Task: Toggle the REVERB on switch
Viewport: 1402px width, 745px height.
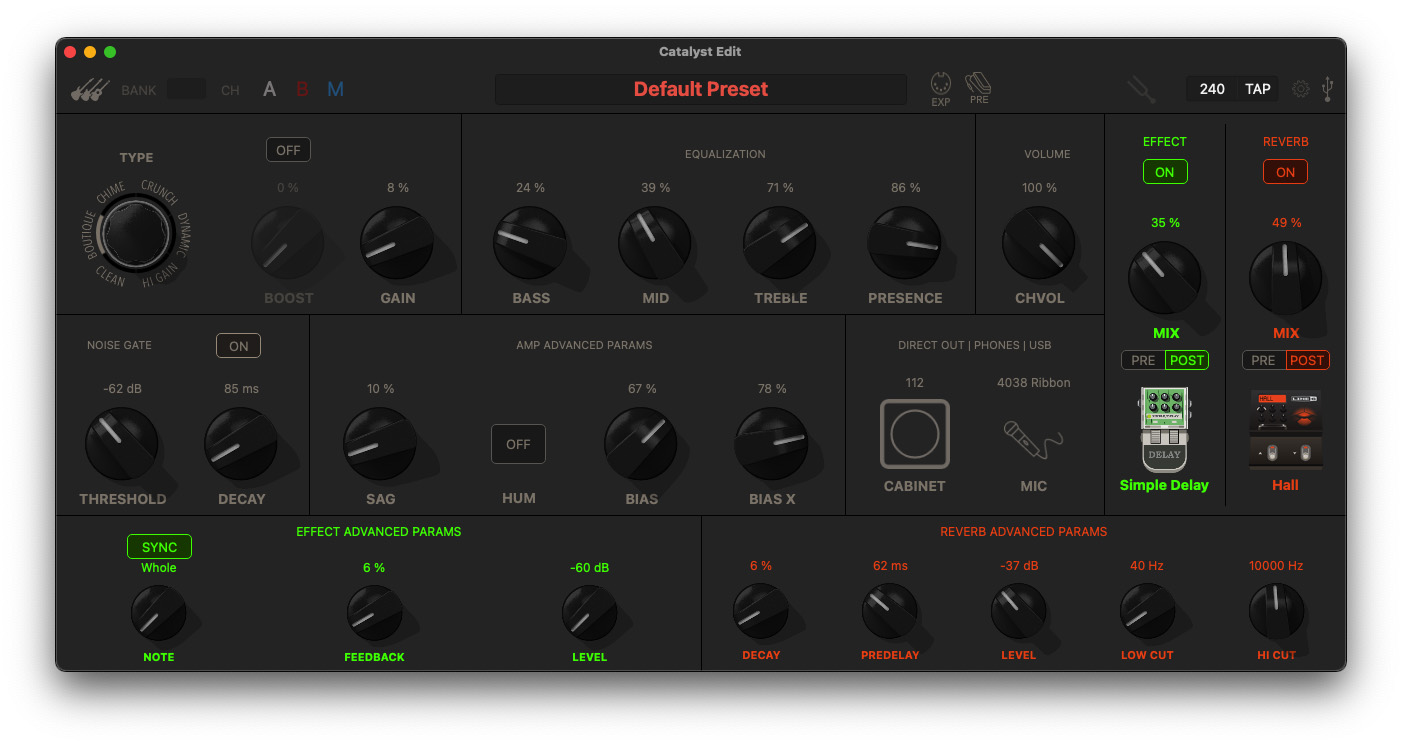Action: (x=1285, y=171)
